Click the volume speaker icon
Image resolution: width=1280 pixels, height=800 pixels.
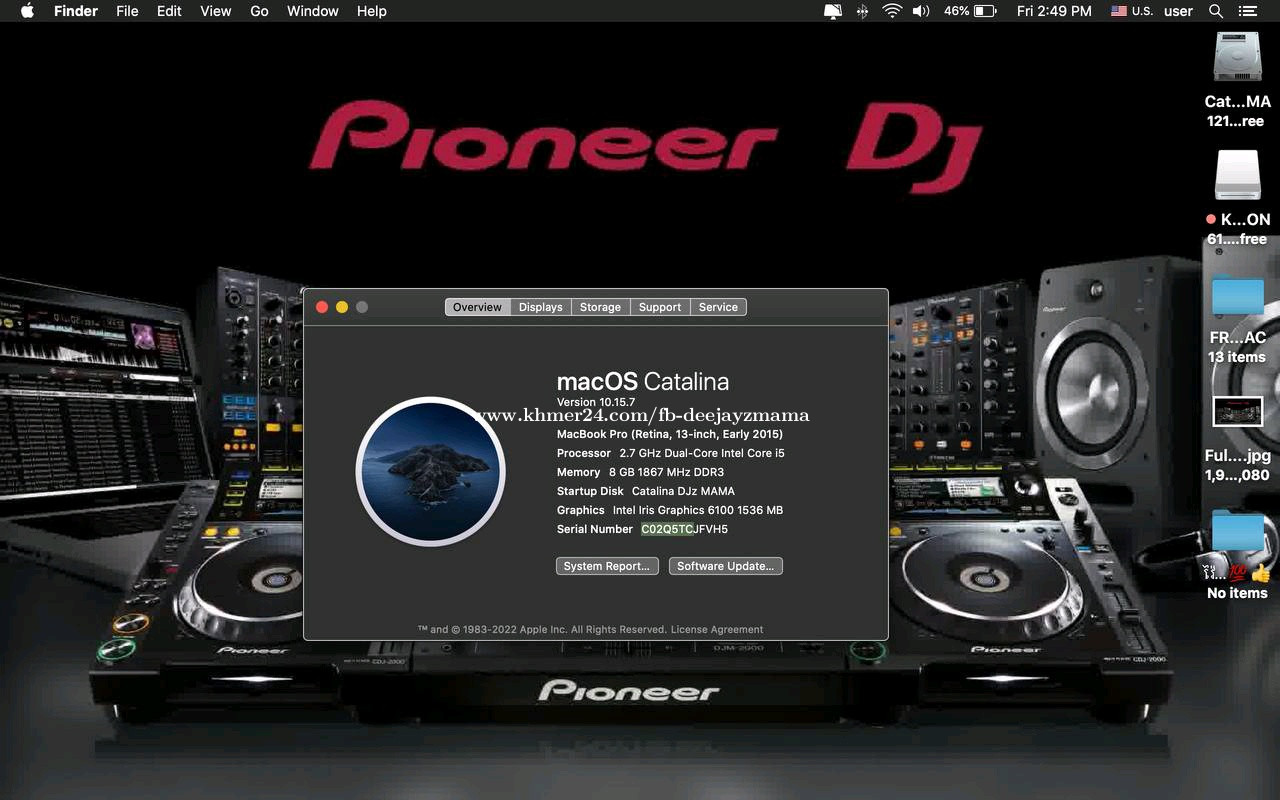coord(921,11)
